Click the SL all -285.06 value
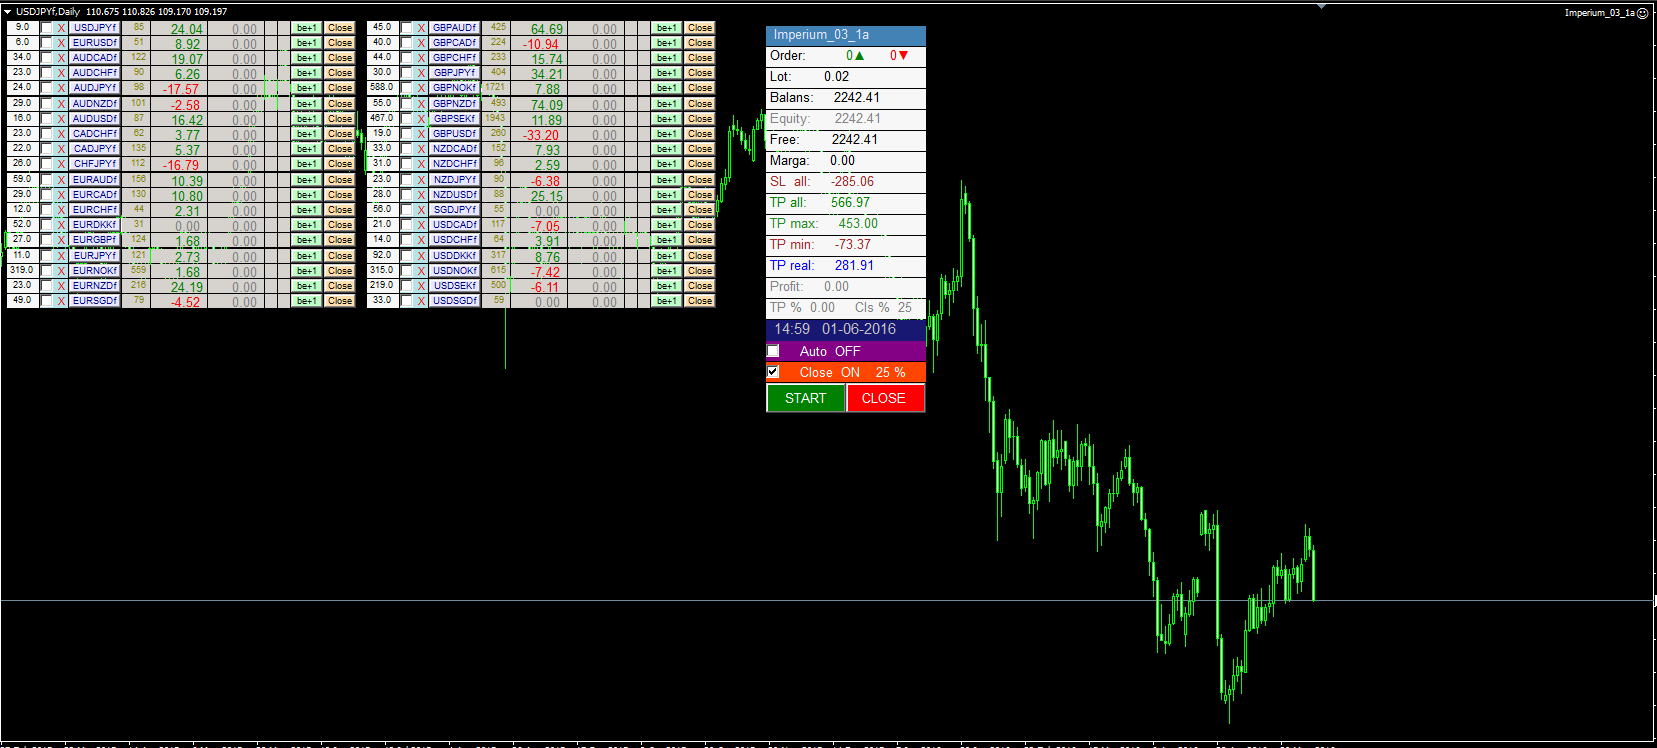The image size is (1657, 748). (x=852, y=182)
